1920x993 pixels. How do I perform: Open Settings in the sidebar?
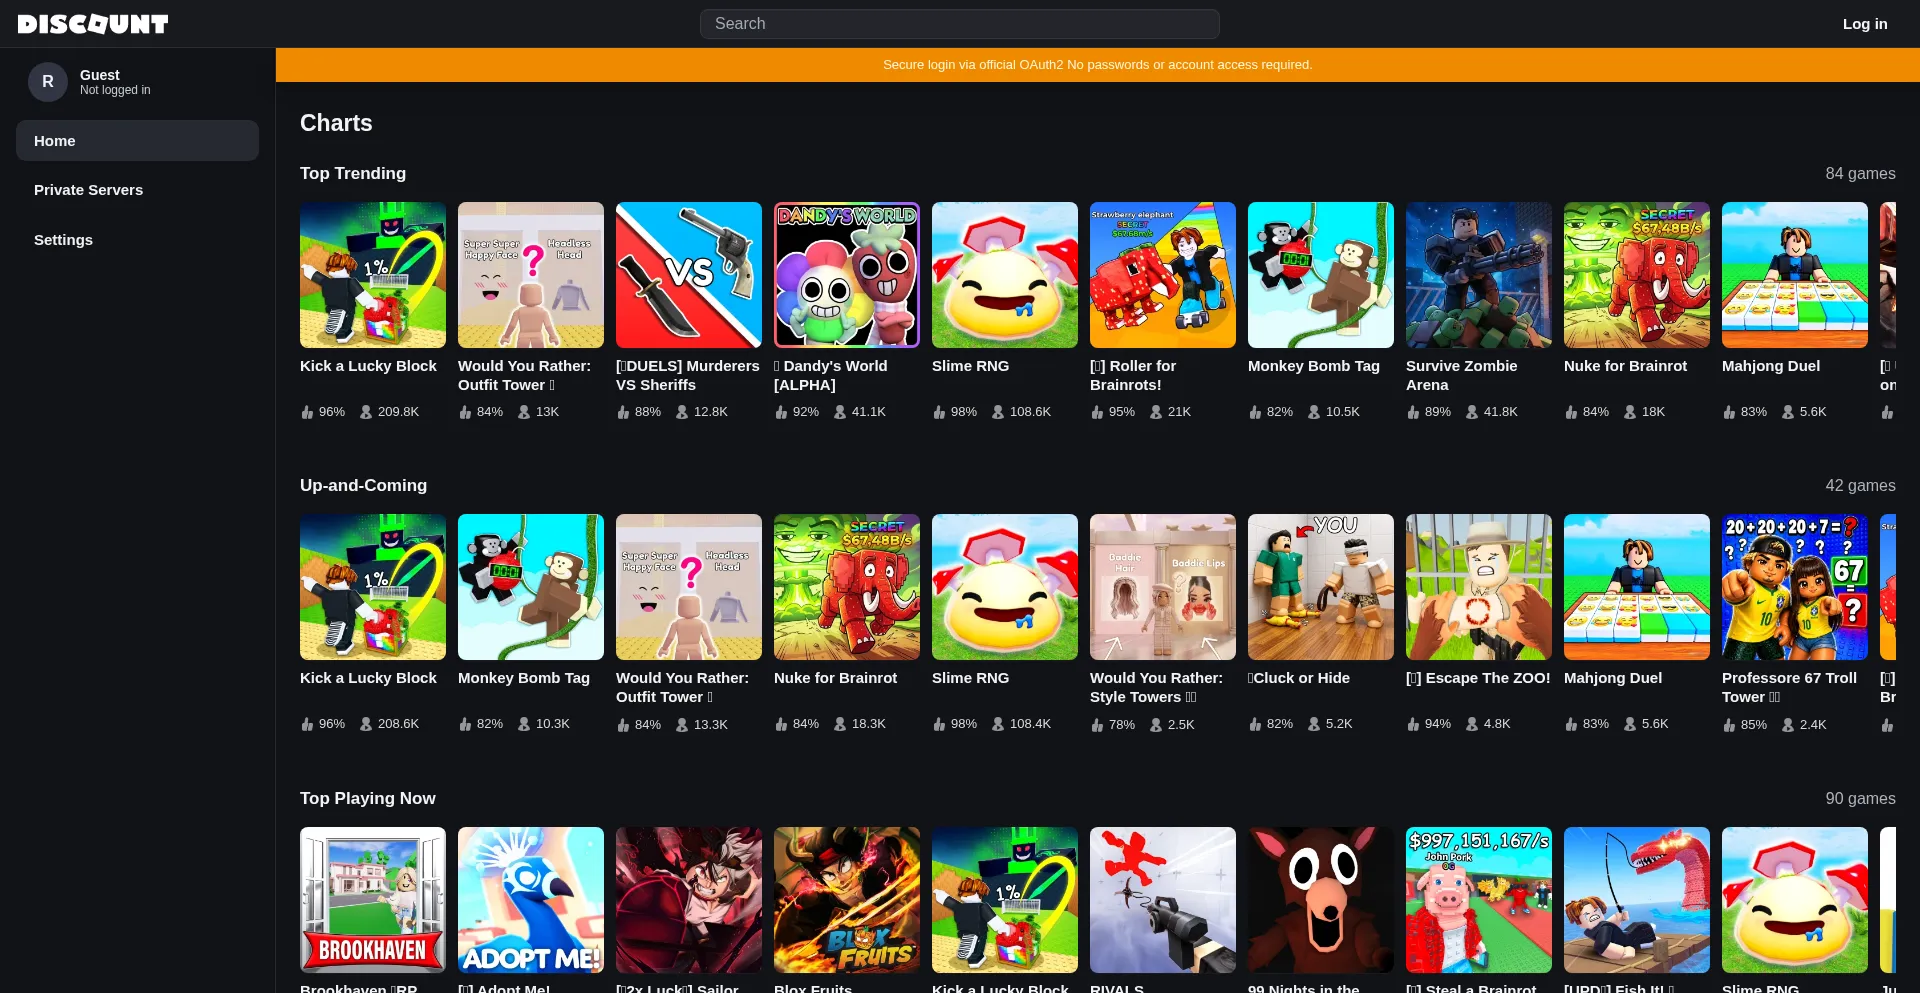[x=137, y=240]
